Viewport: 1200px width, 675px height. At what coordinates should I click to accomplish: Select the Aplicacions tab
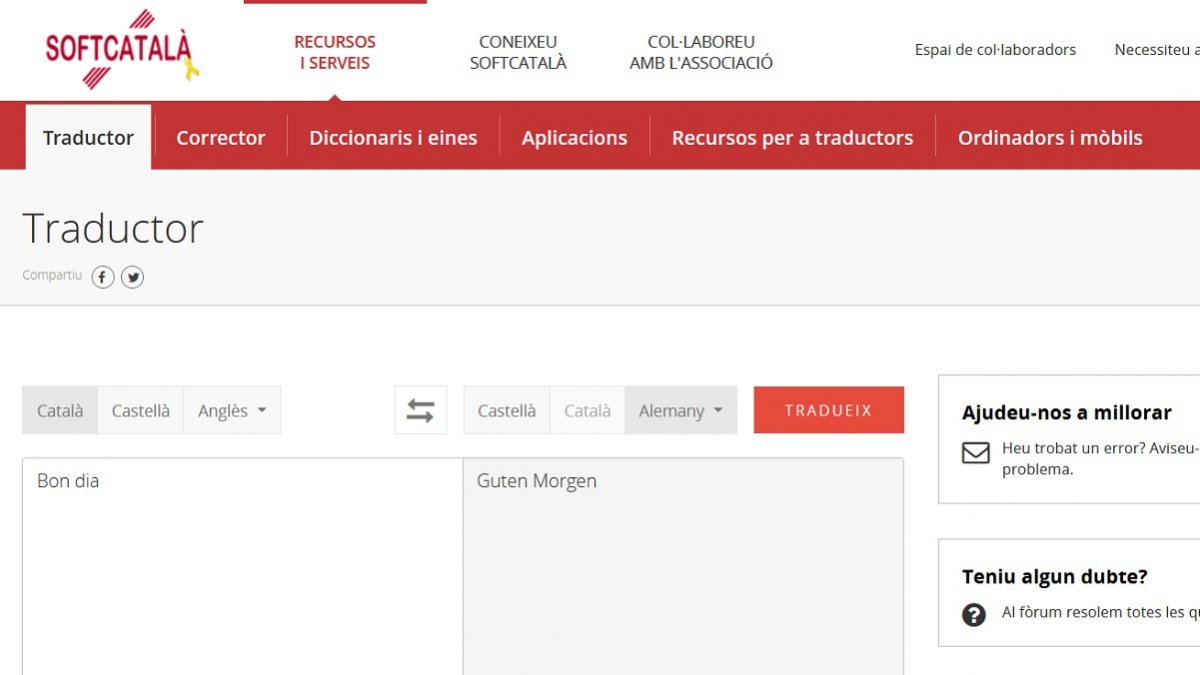coord(574,137)
